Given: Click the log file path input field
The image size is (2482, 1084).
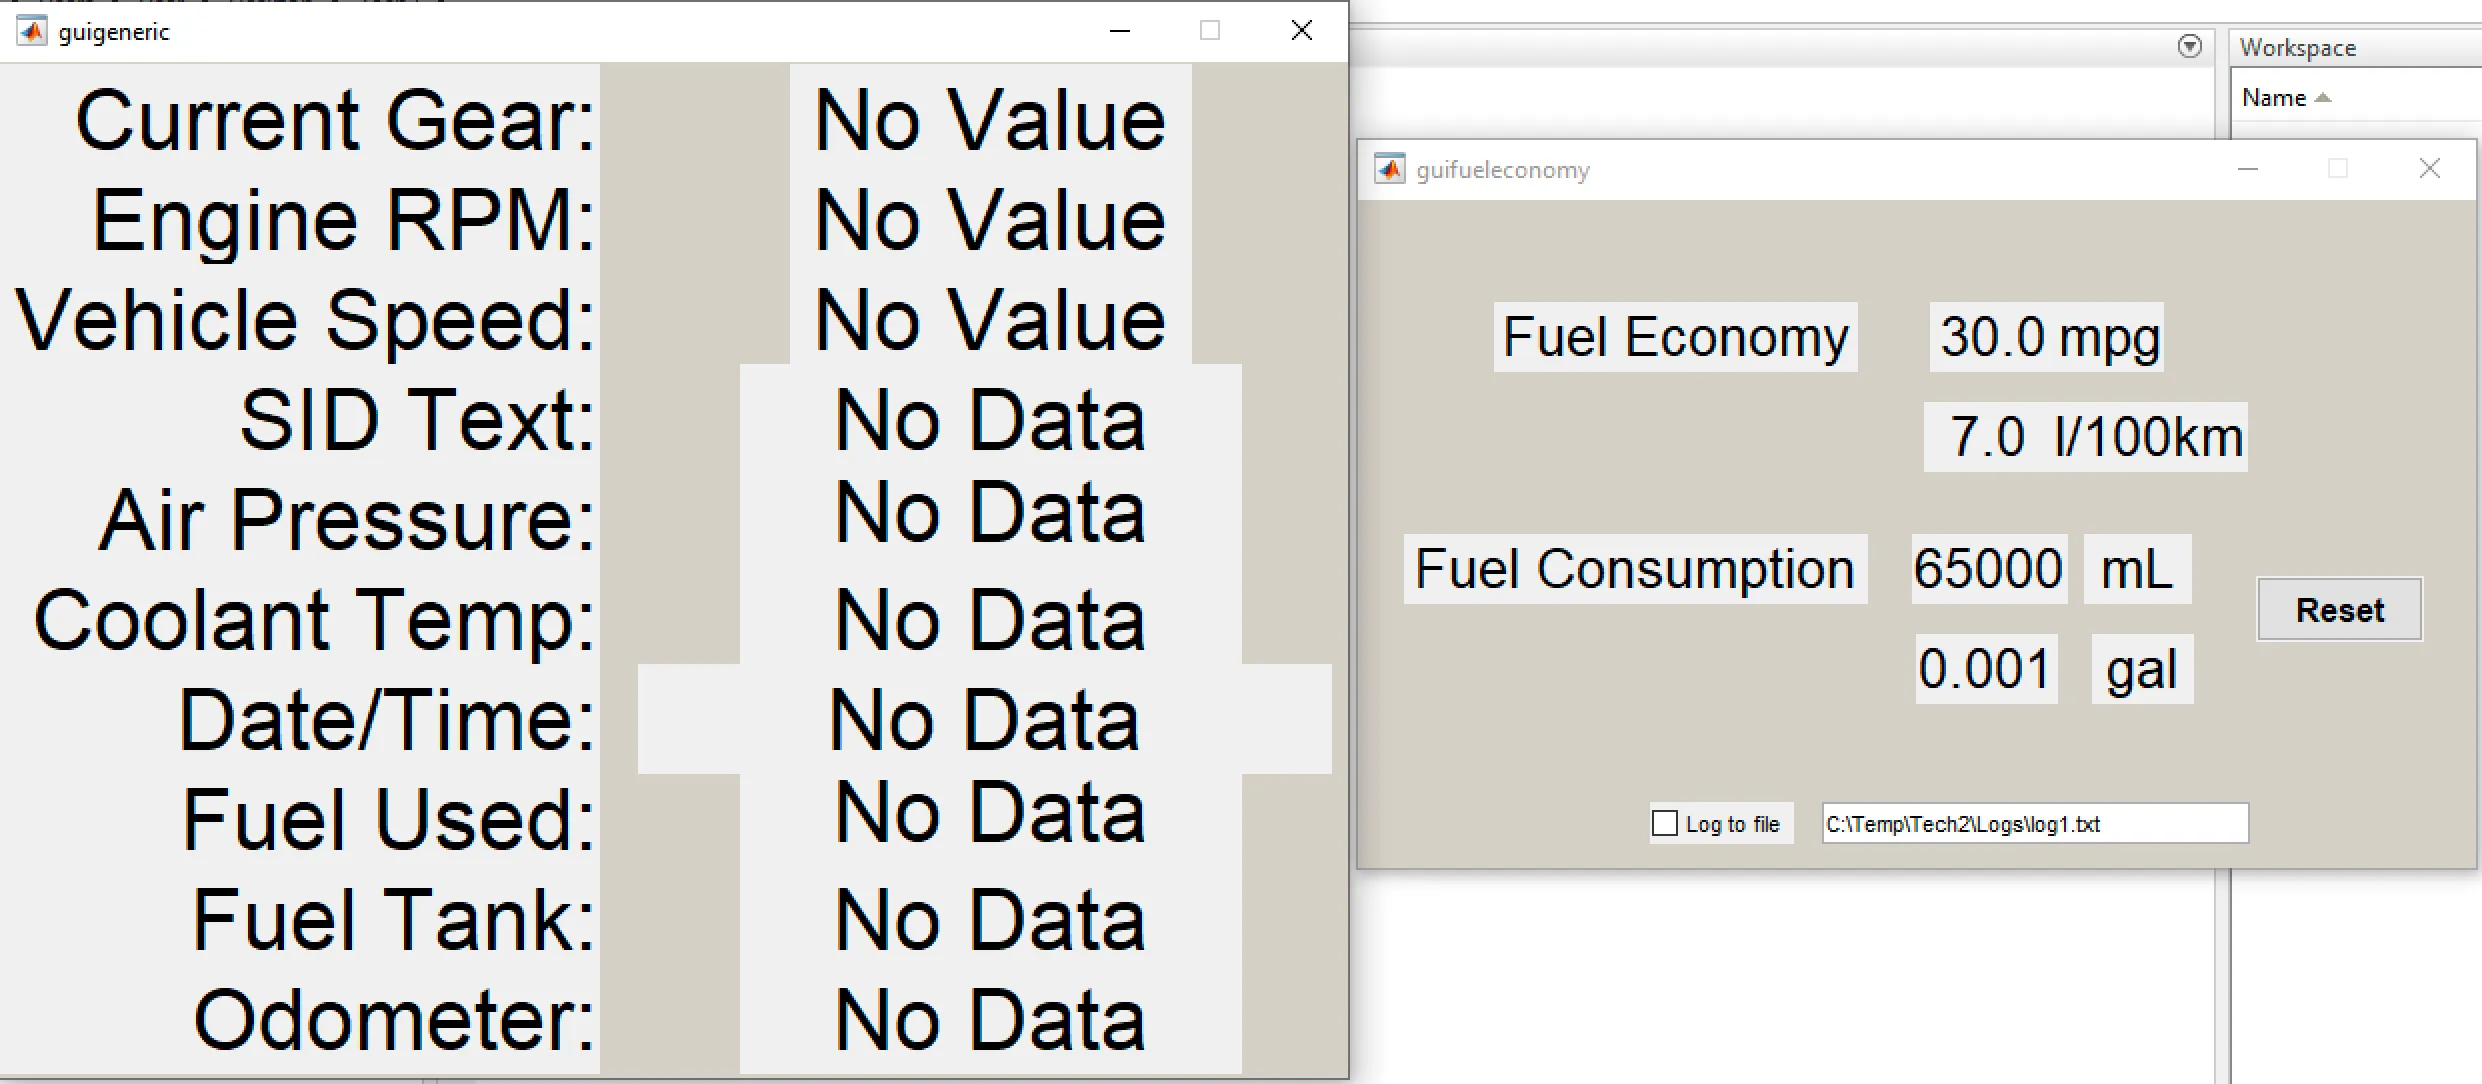Looking at the screenshot, I should (2035, 823).
